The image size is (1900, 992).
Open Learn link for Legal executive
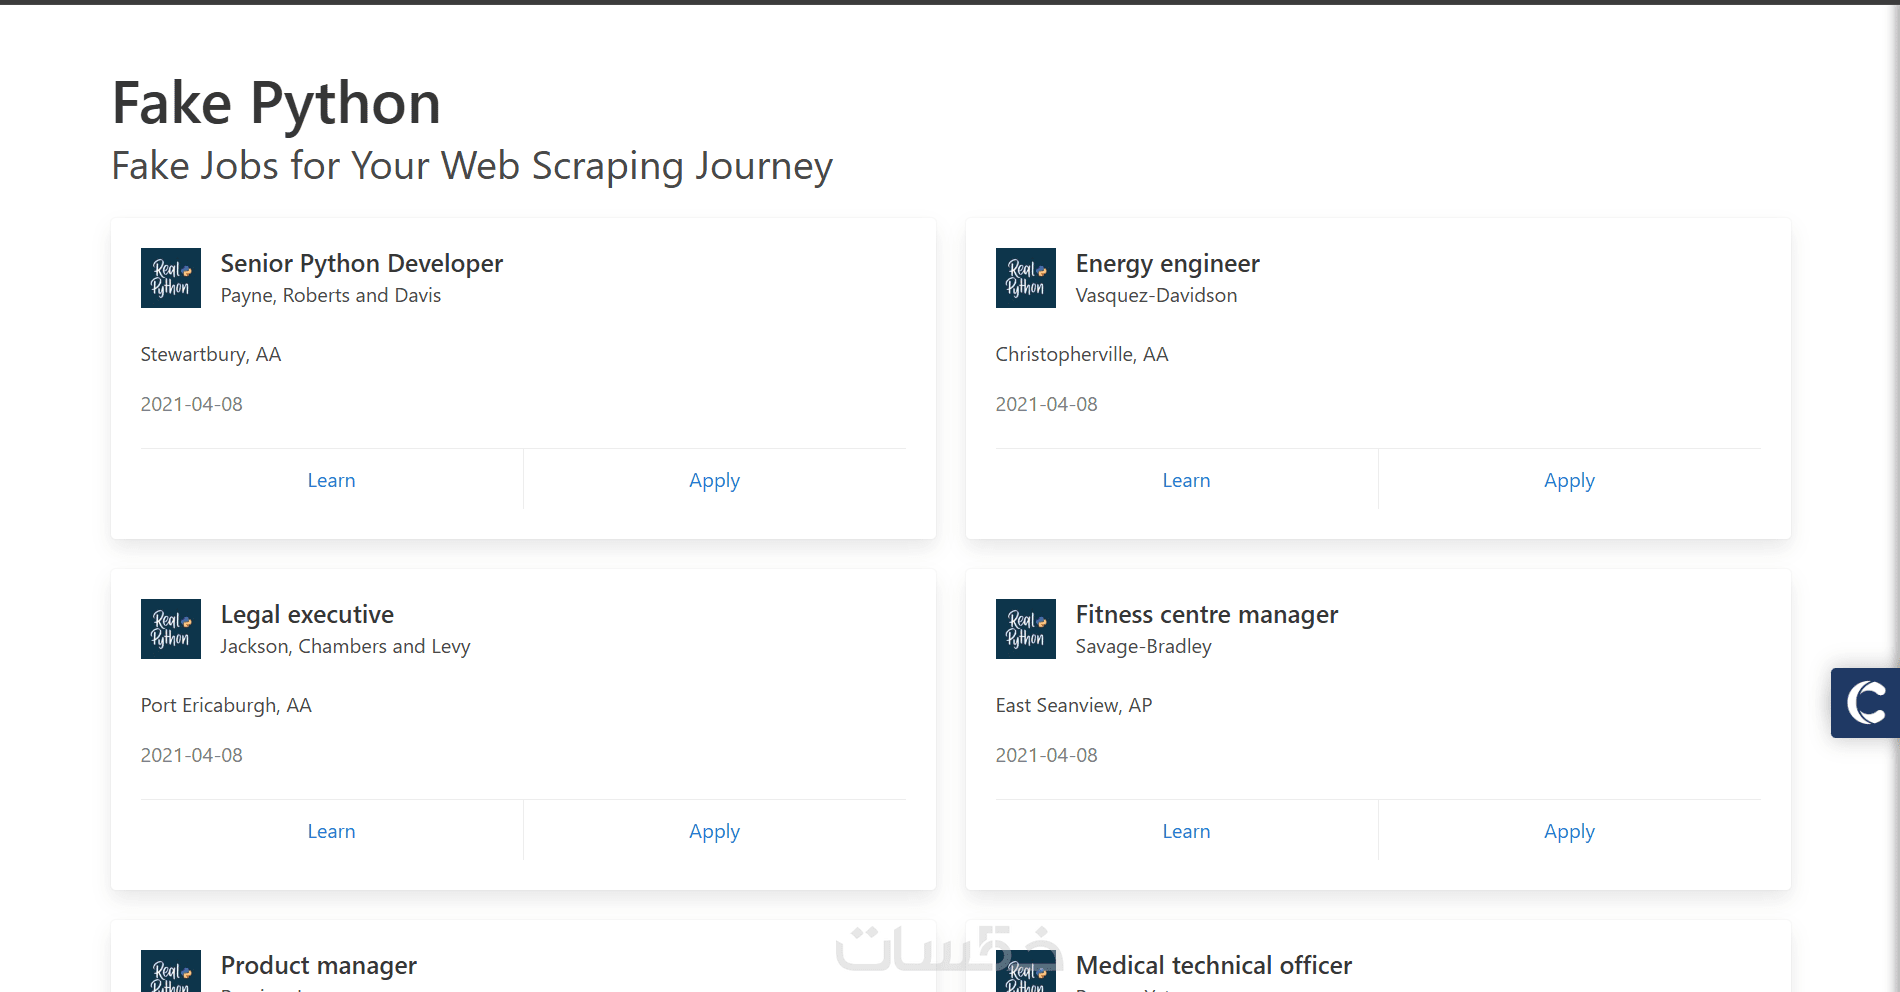(x=331, y=832)
